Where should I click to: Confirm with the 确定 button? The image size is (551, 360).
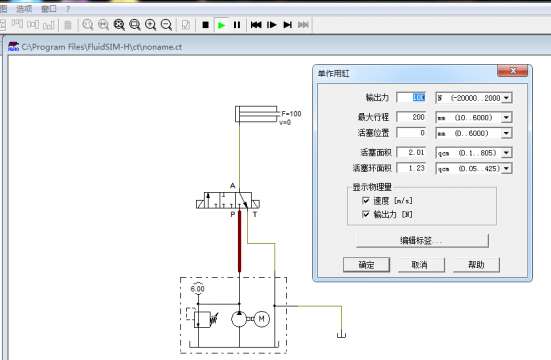coord(366,264)
